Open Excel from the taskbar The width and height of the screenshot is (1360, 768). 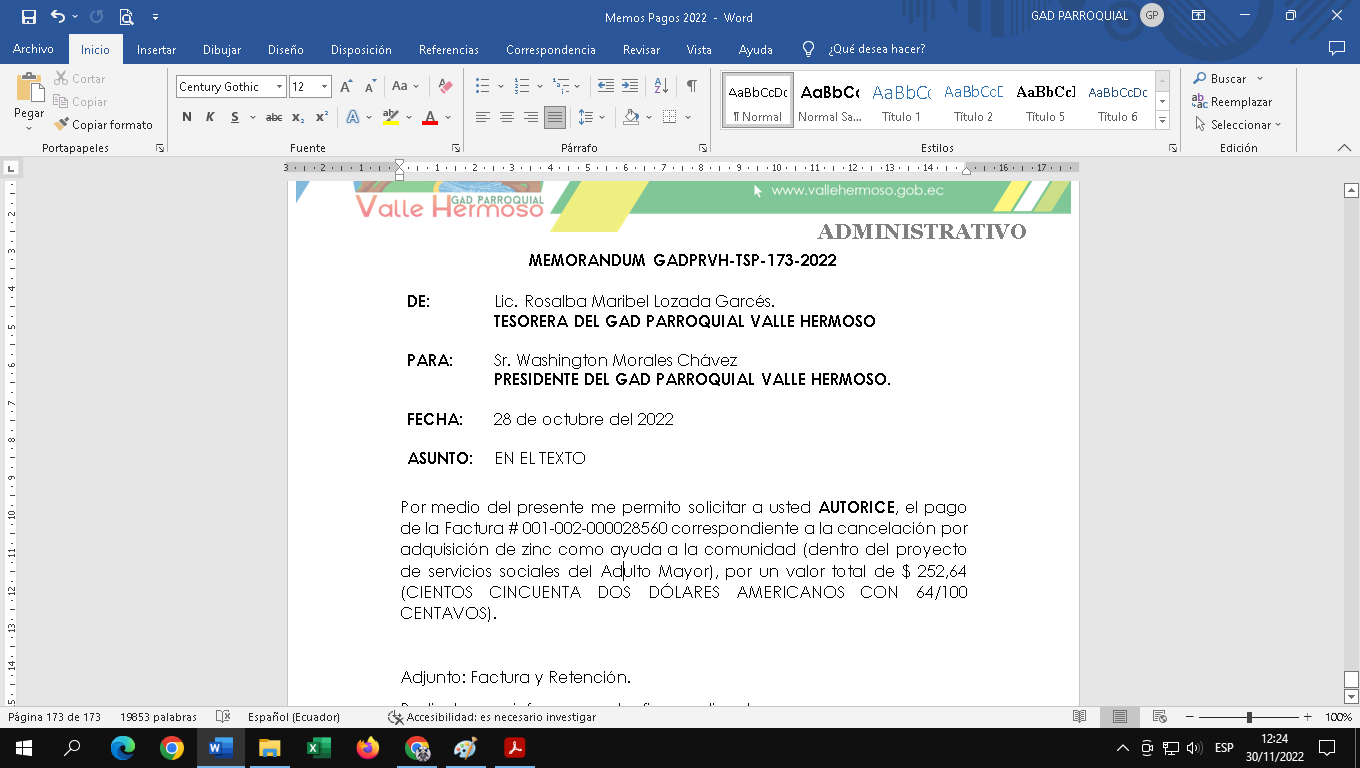point(319,747)
